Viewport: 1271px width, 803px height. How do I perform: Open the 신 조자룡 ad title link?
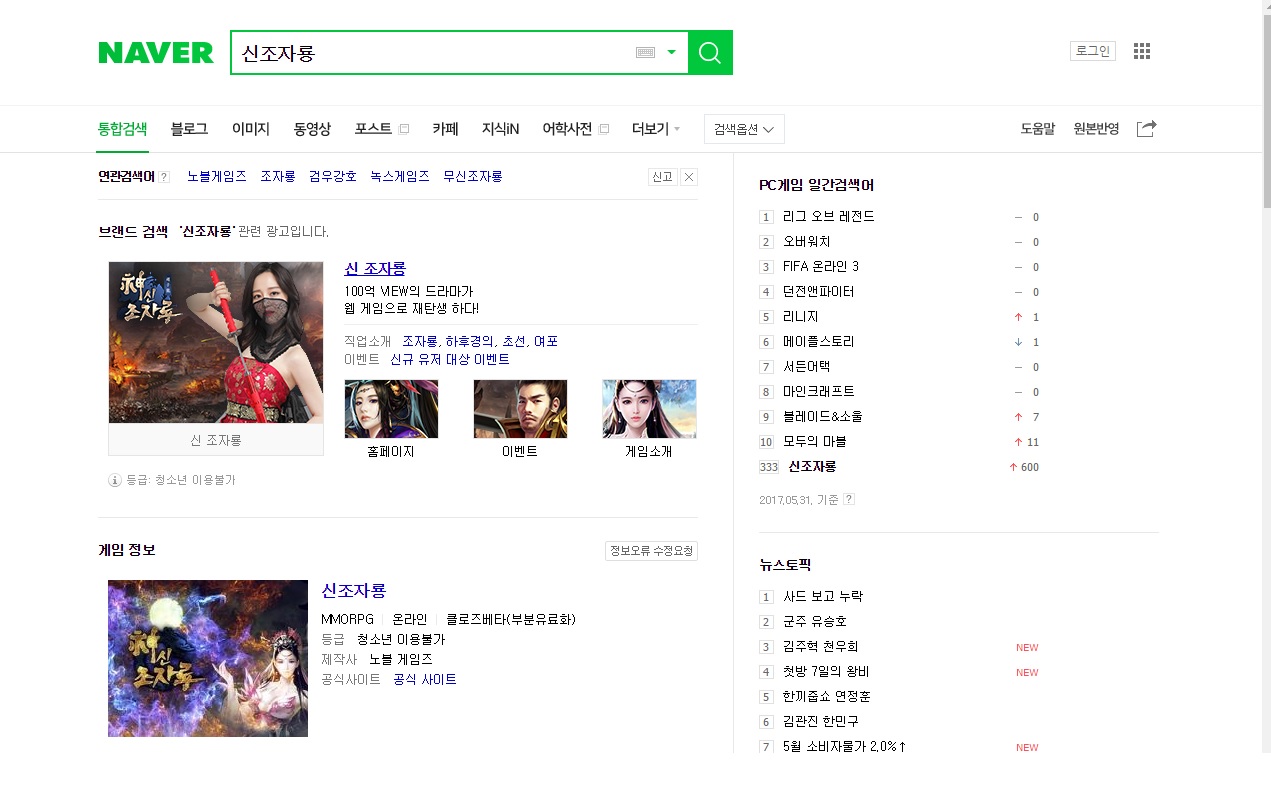375,268
